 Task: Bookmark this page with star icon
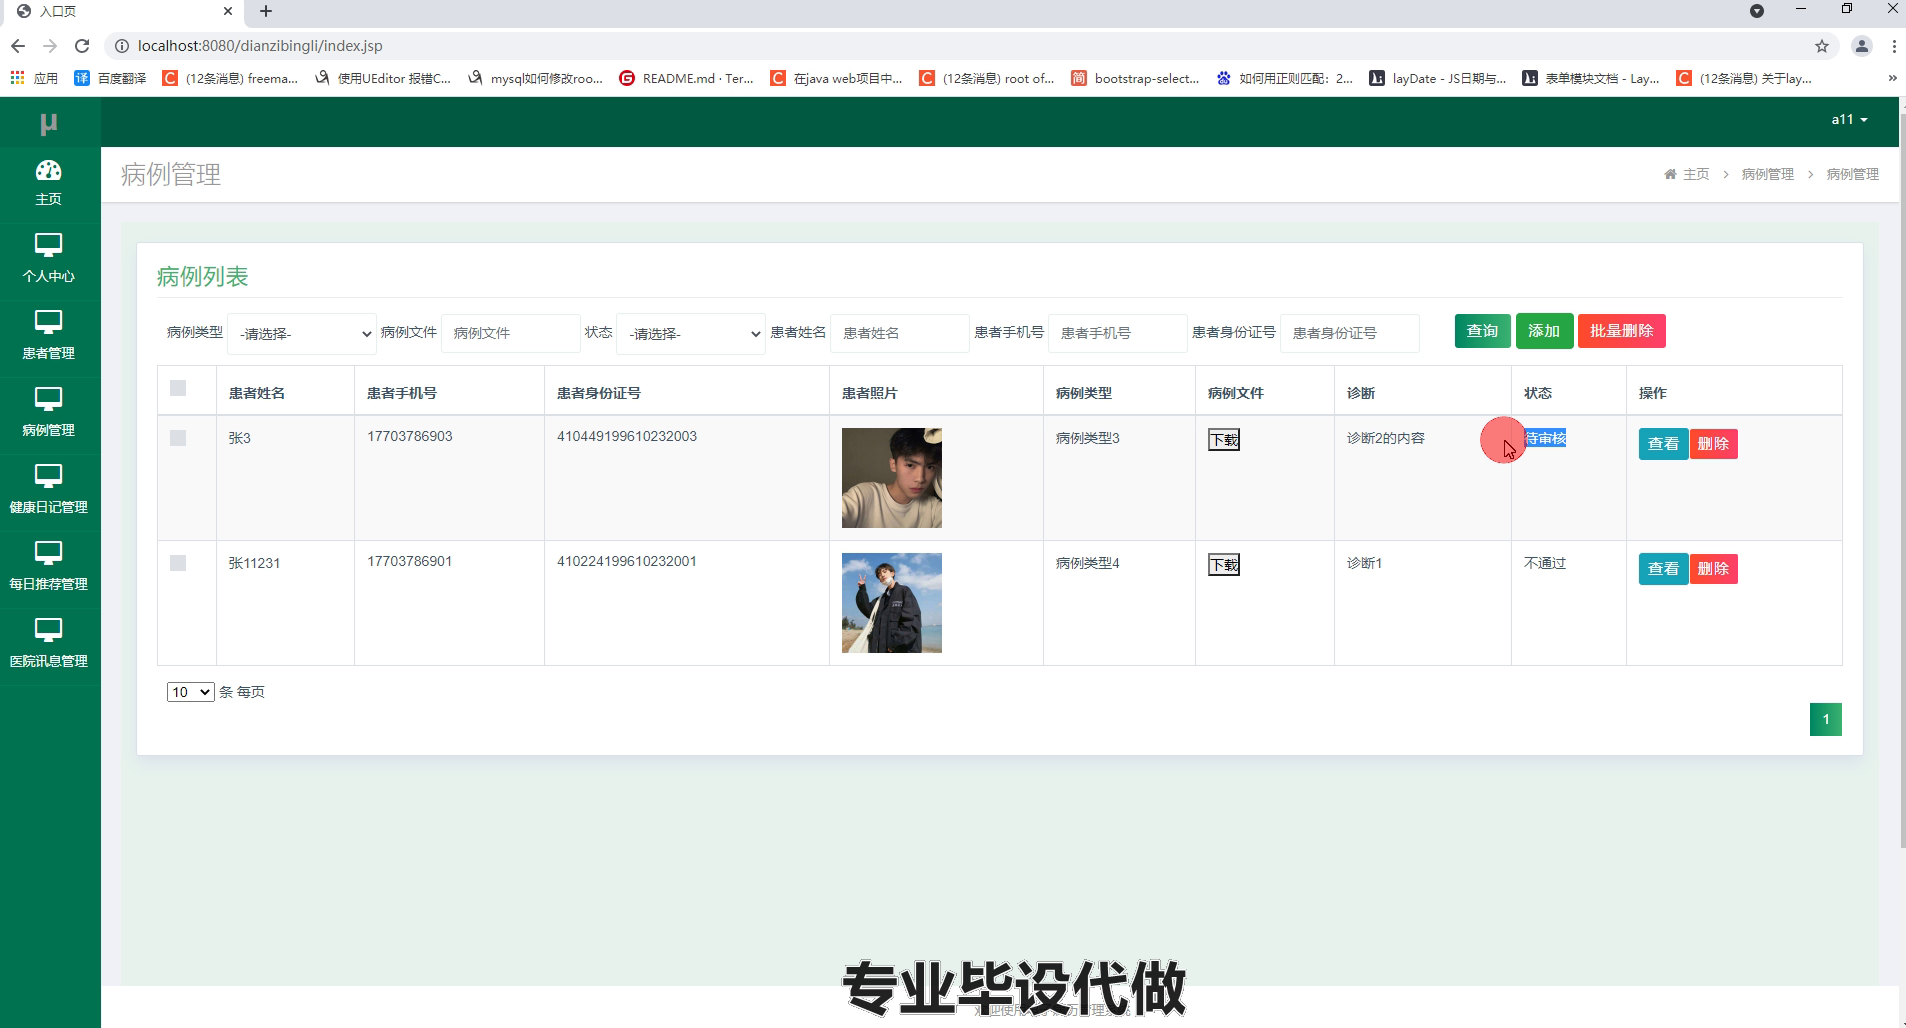click(1821, 46)
